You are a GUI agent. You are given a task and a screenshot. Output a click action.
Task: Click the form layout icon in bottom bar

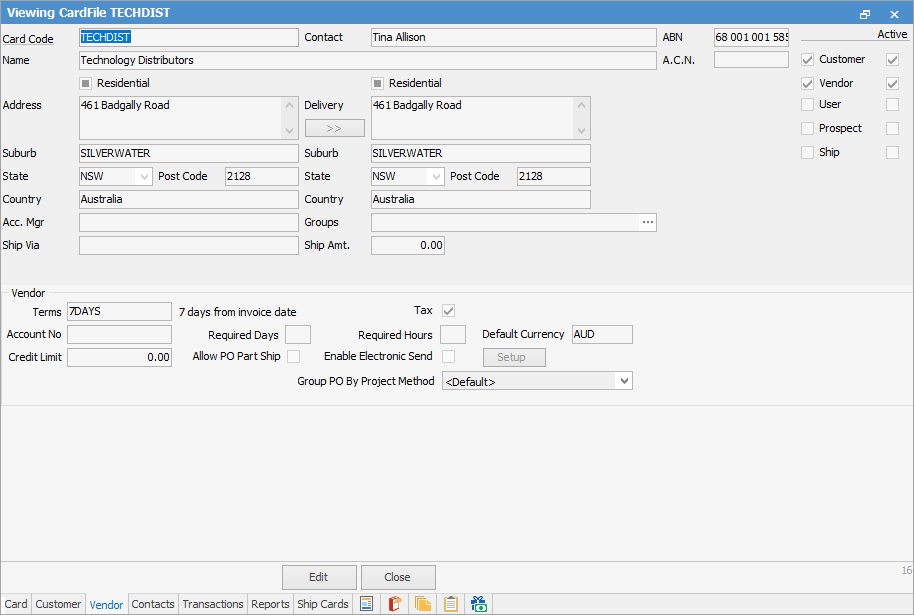367,604
